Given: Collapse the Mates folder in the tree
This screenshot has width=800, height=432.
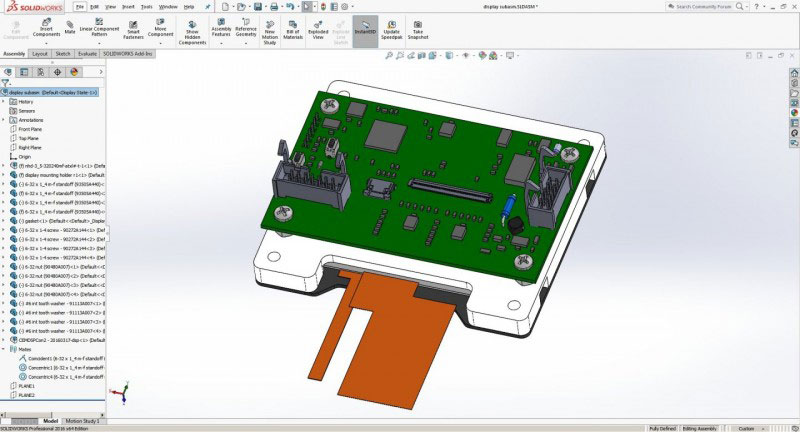Looking at the screenshot, I should 5,348.
